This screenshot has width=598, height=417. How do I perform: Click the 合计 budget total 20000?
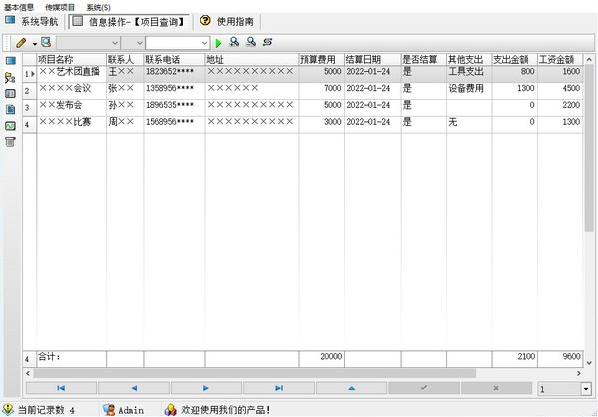(x=322, y=359)
